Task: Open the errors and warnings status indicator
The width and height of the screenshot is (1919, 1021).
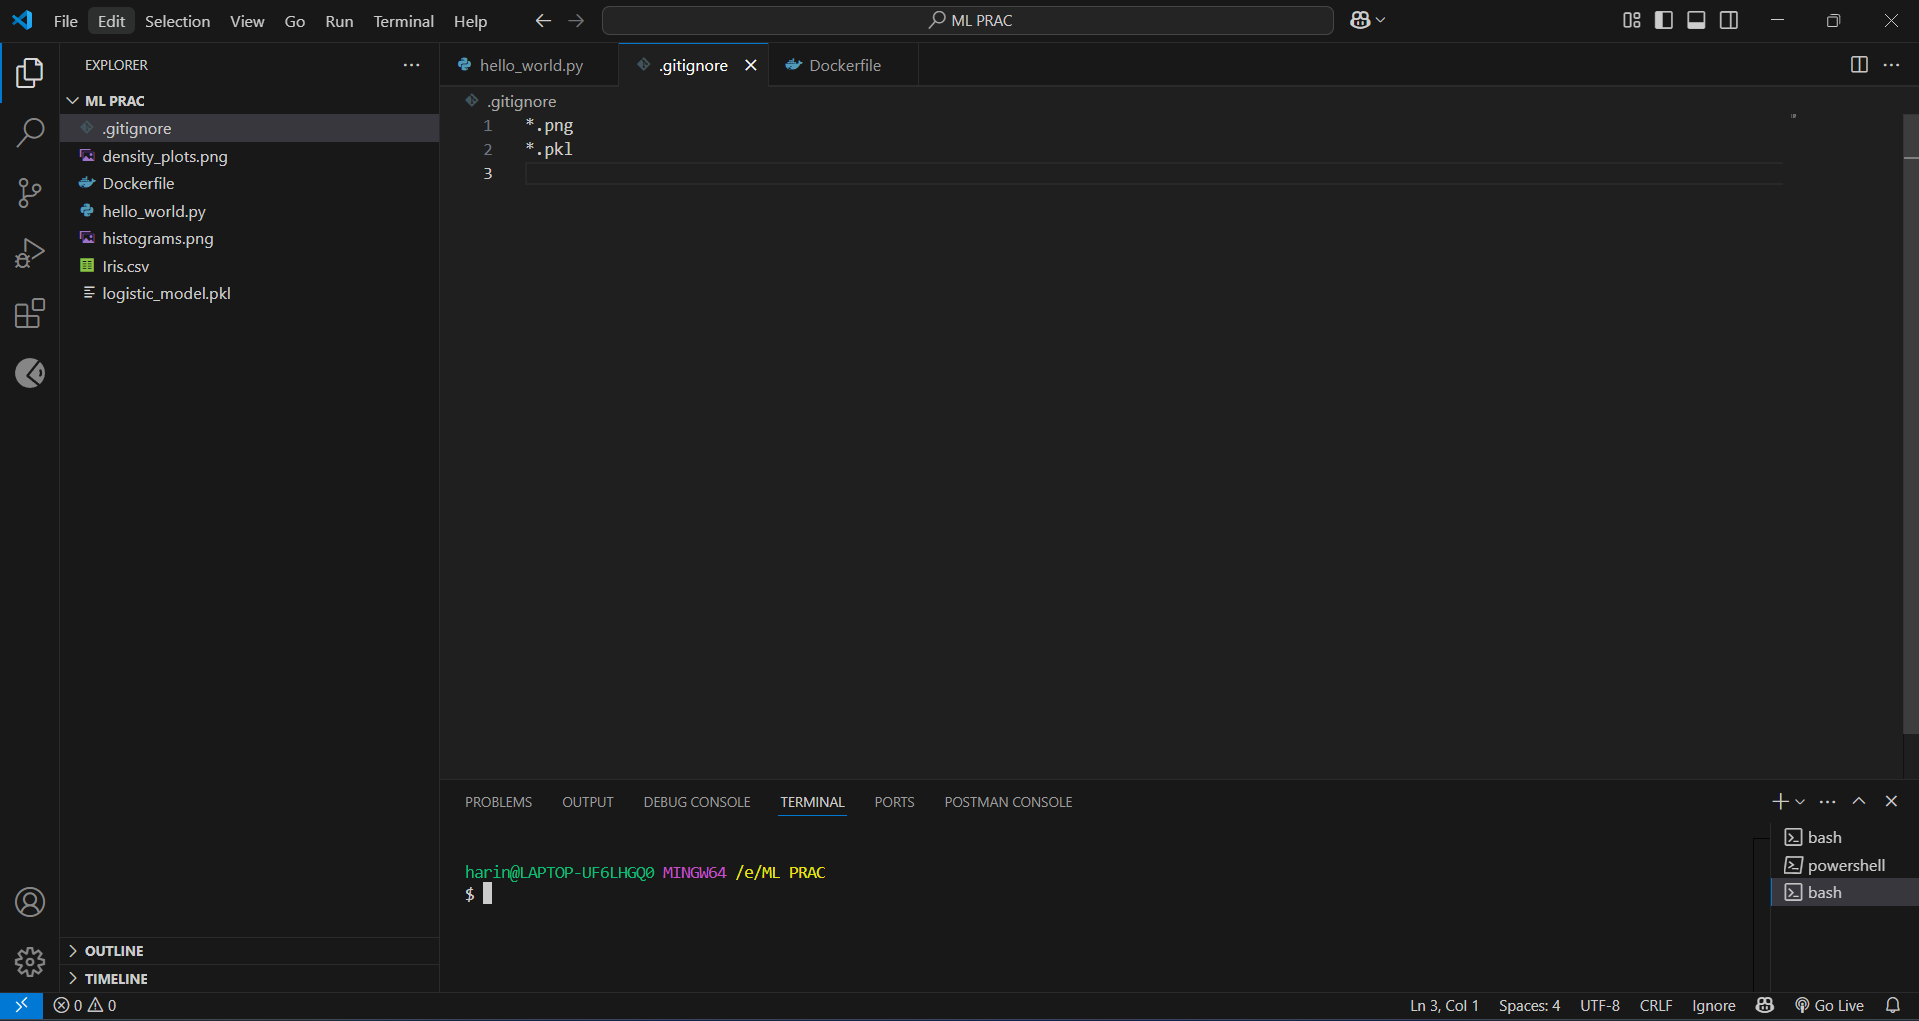Action: point(85,1005)
